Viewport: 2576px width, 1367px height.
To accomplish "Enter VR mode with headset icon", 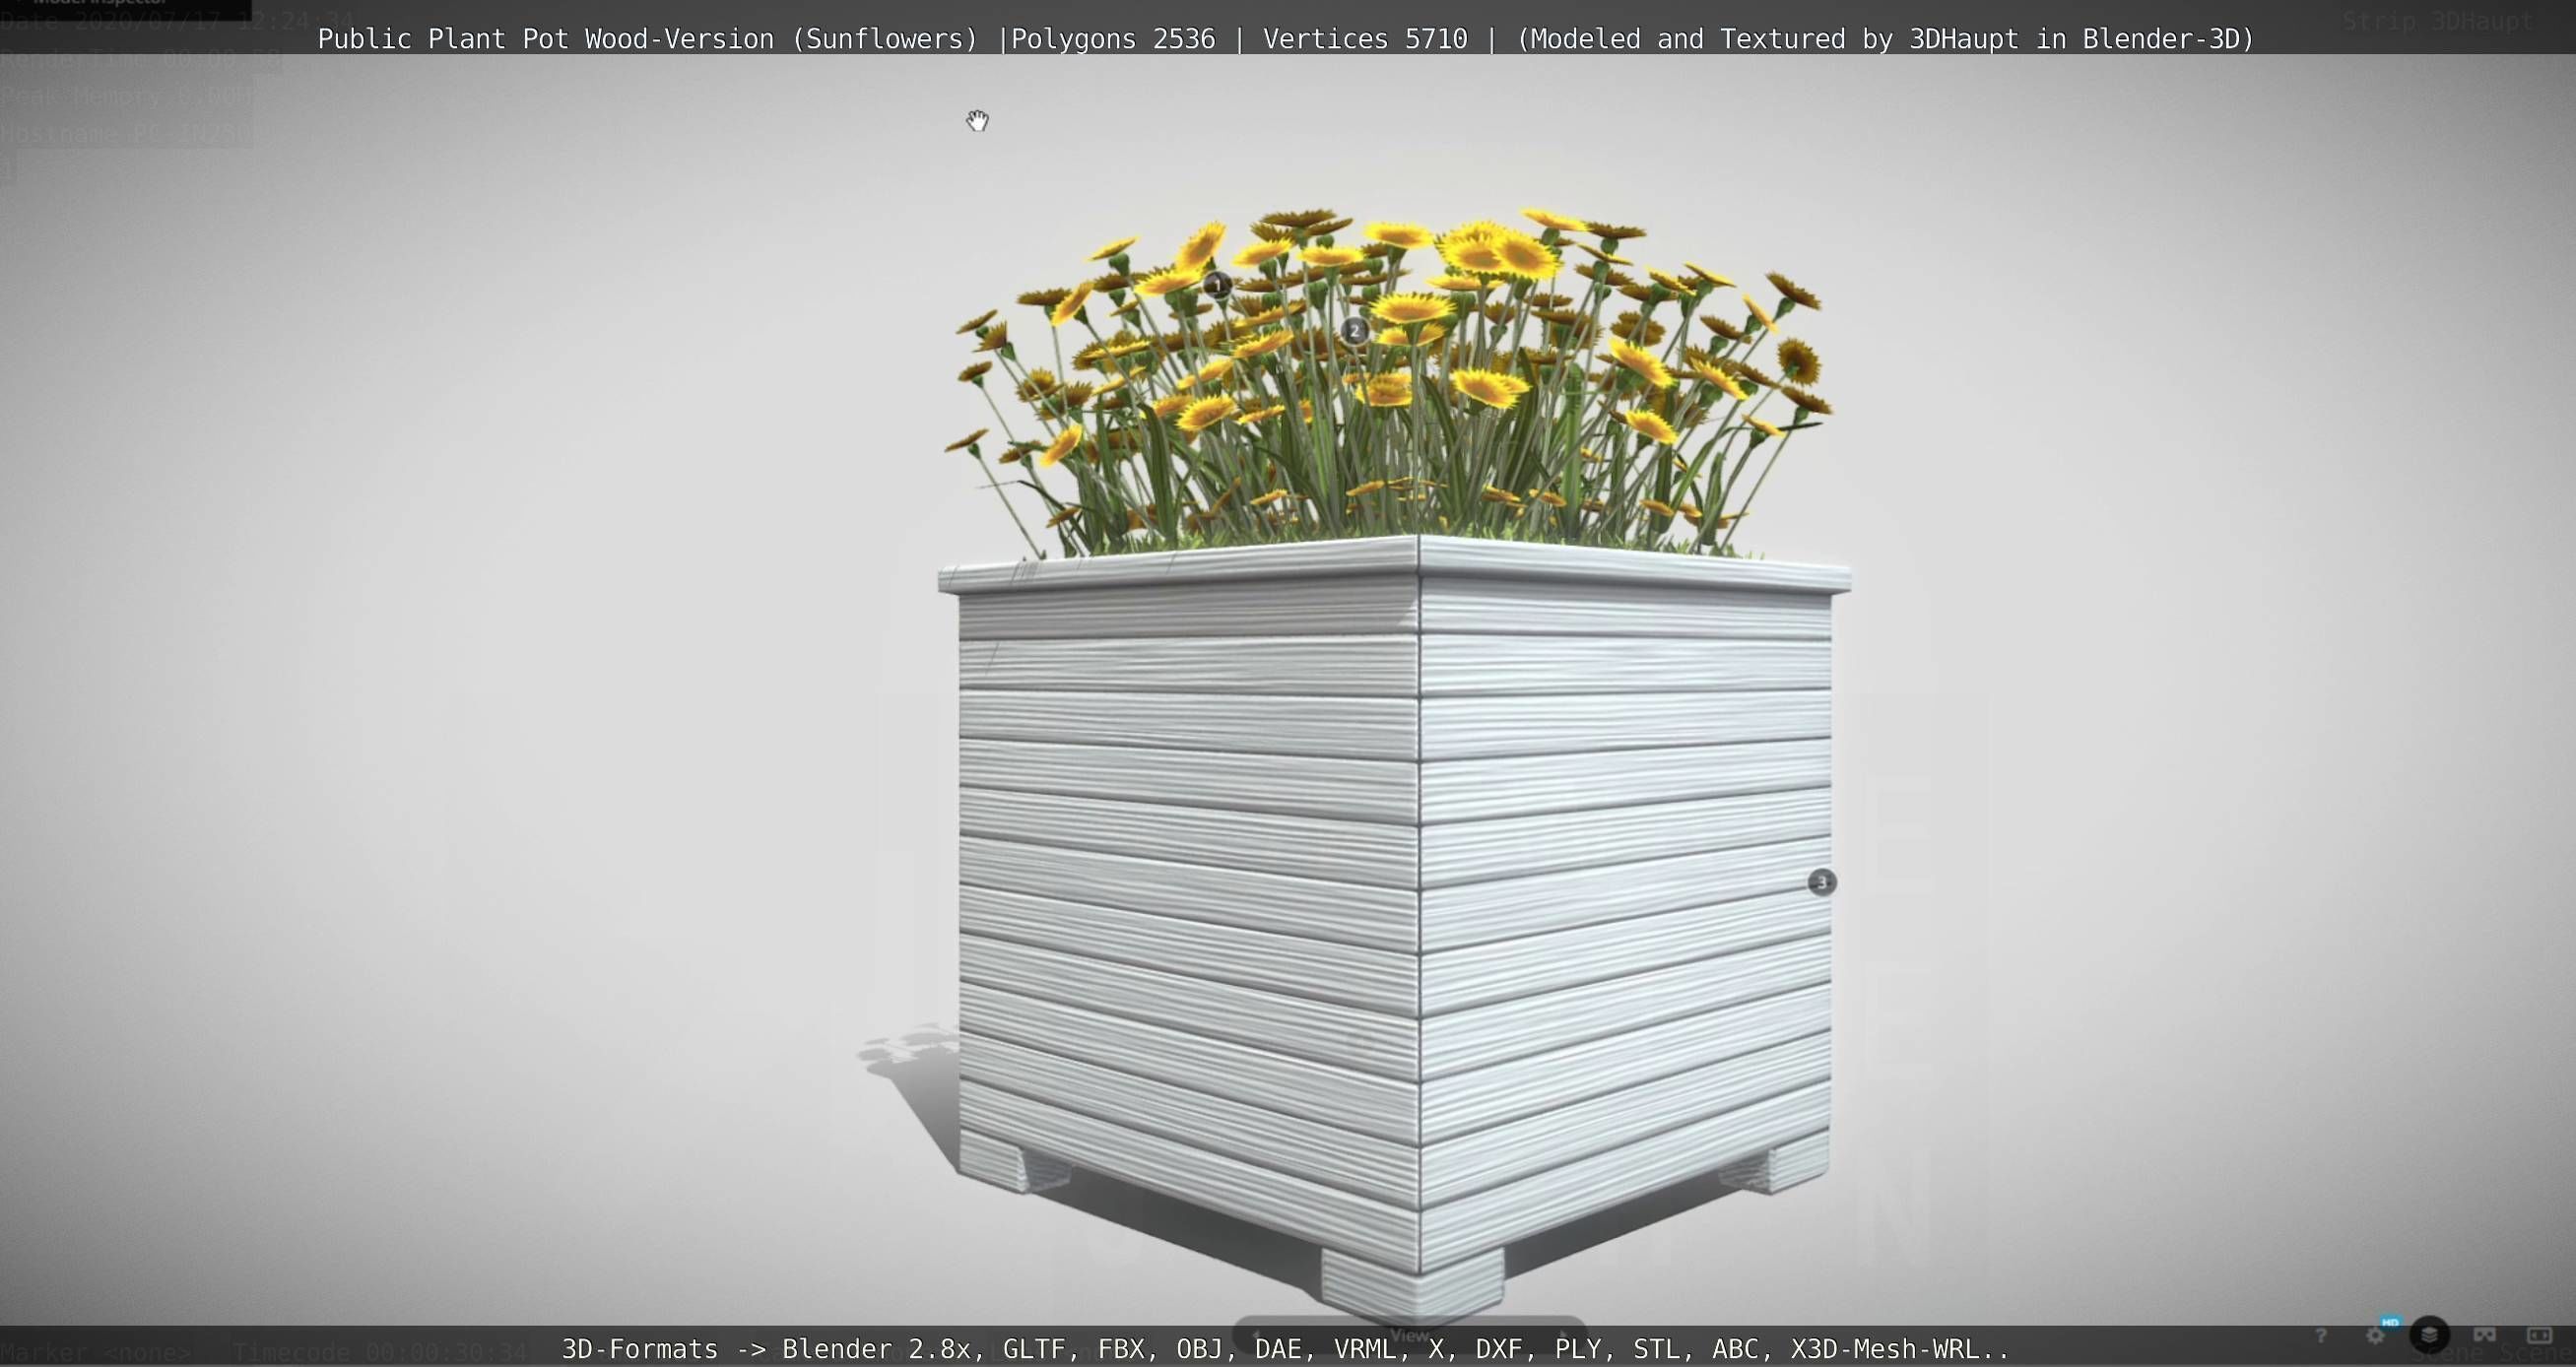I will point(2485,1335).
